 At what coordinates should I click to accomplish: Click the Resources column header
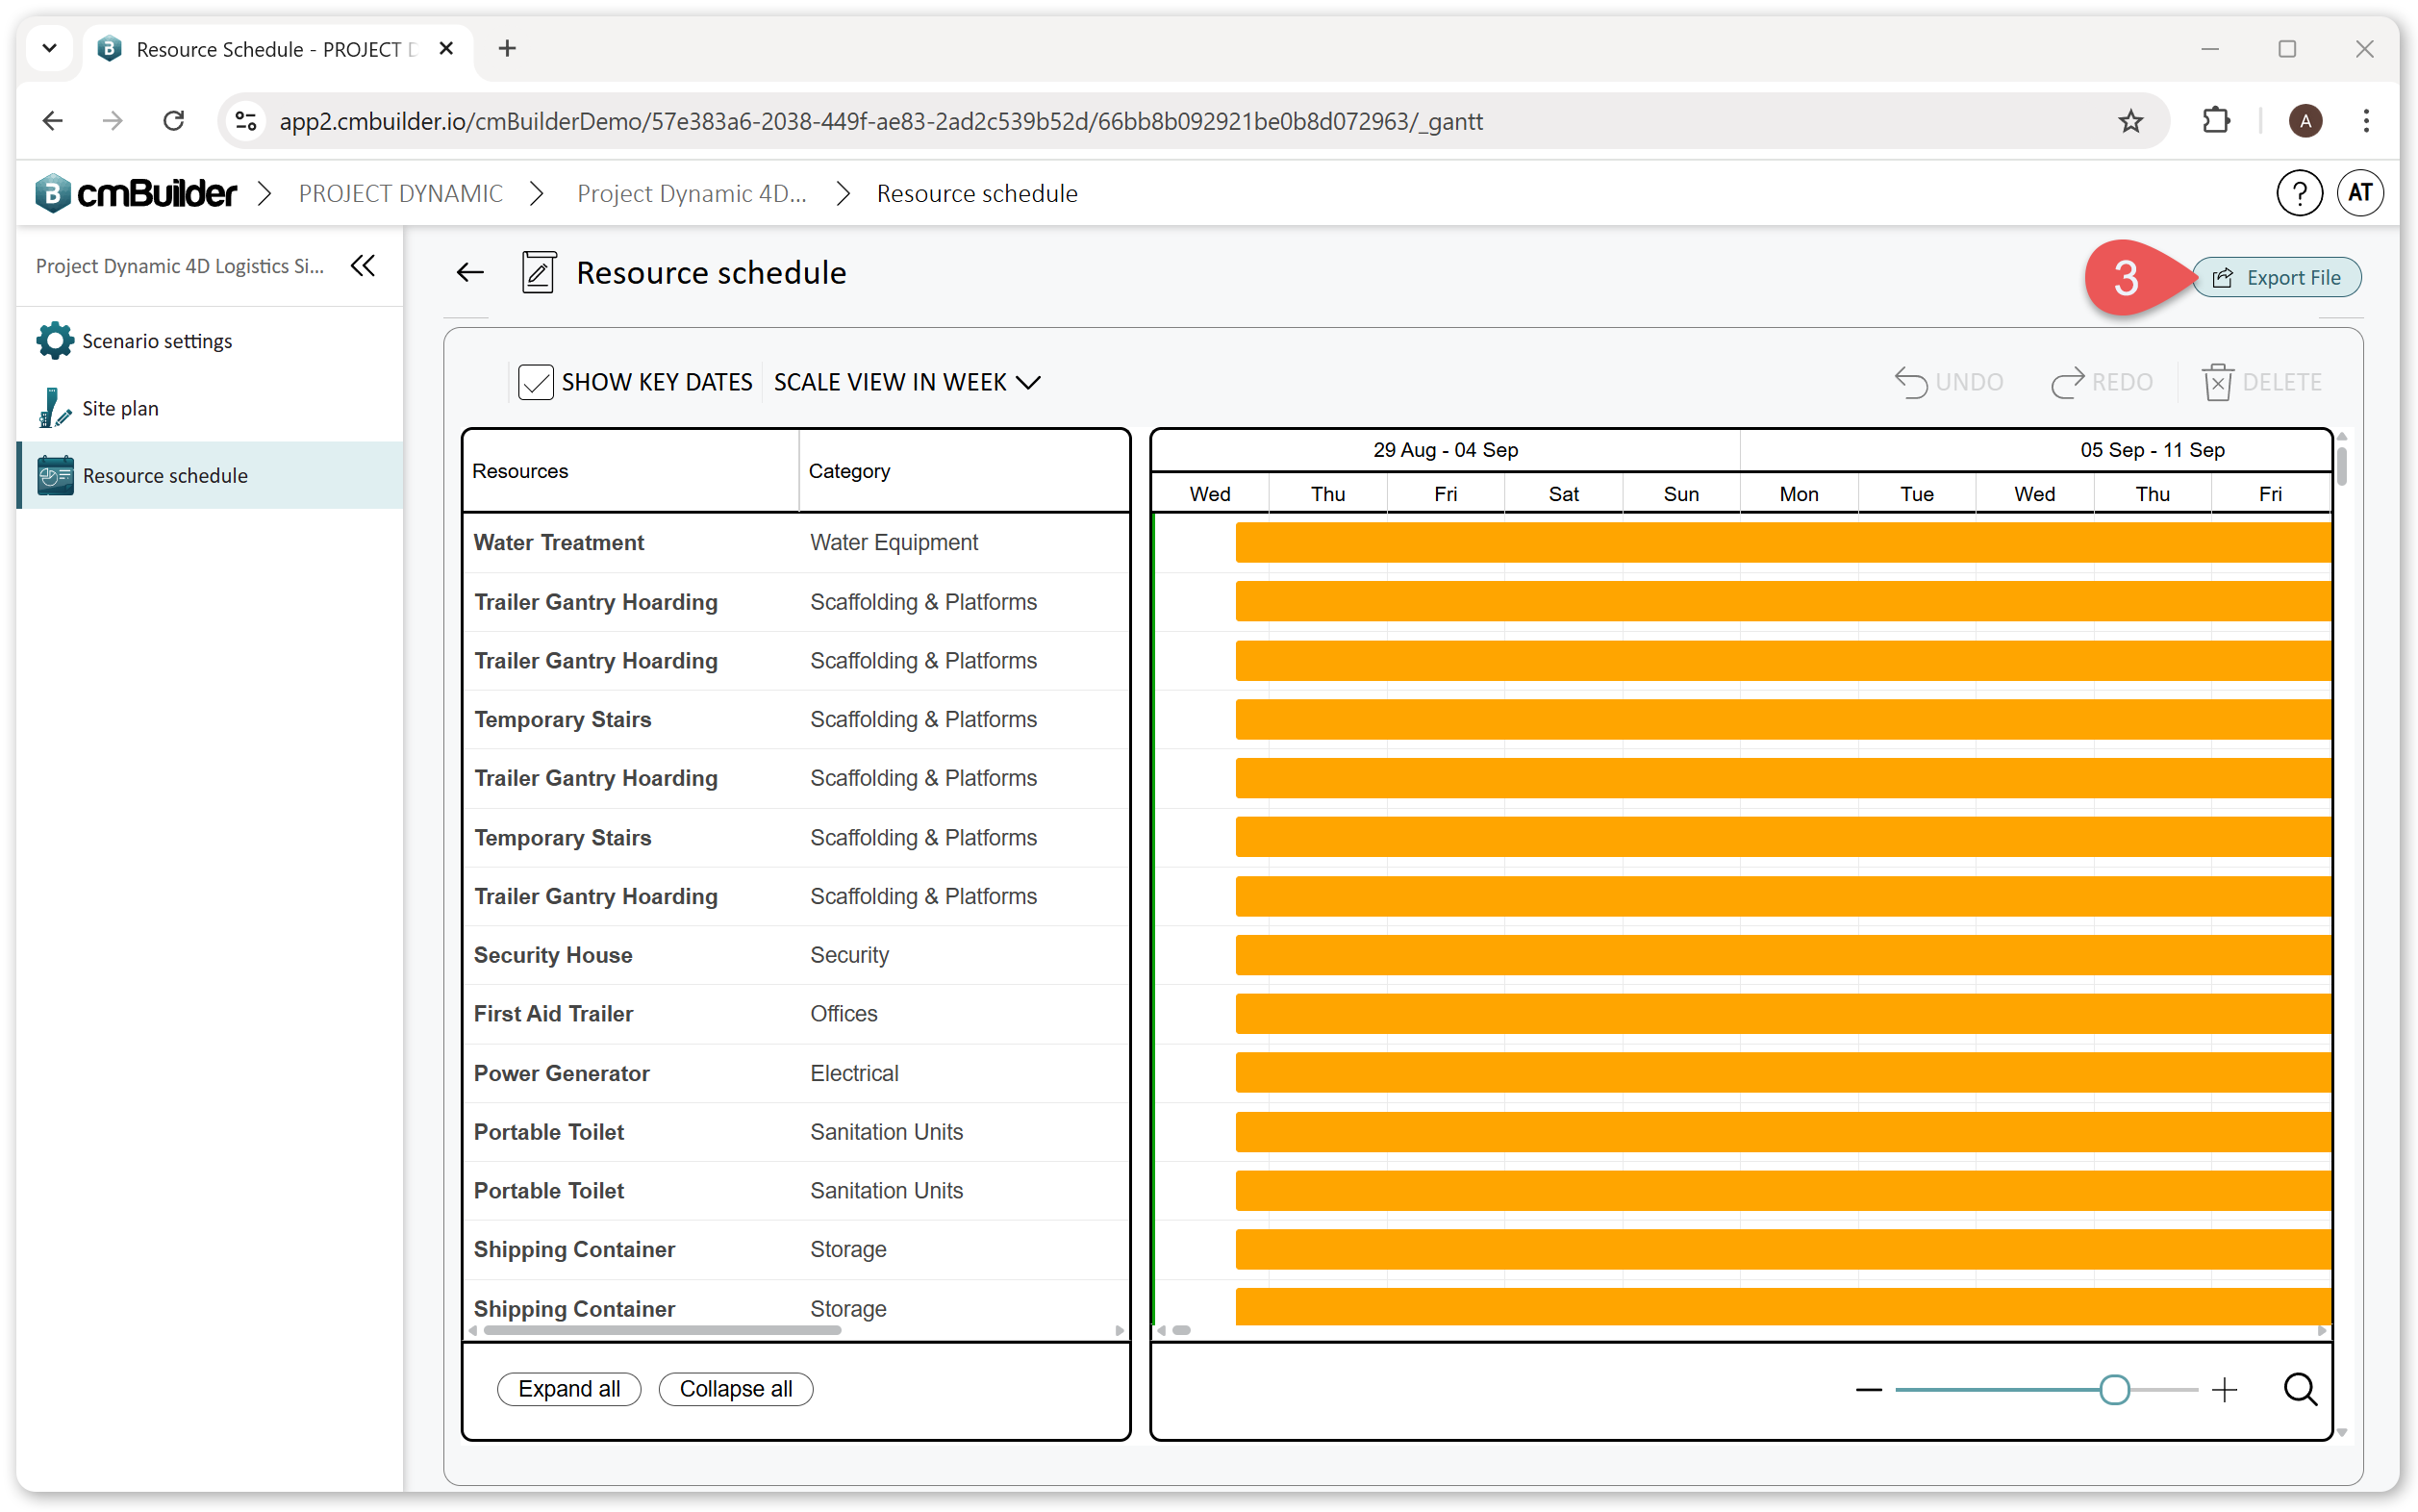point(631,471)
